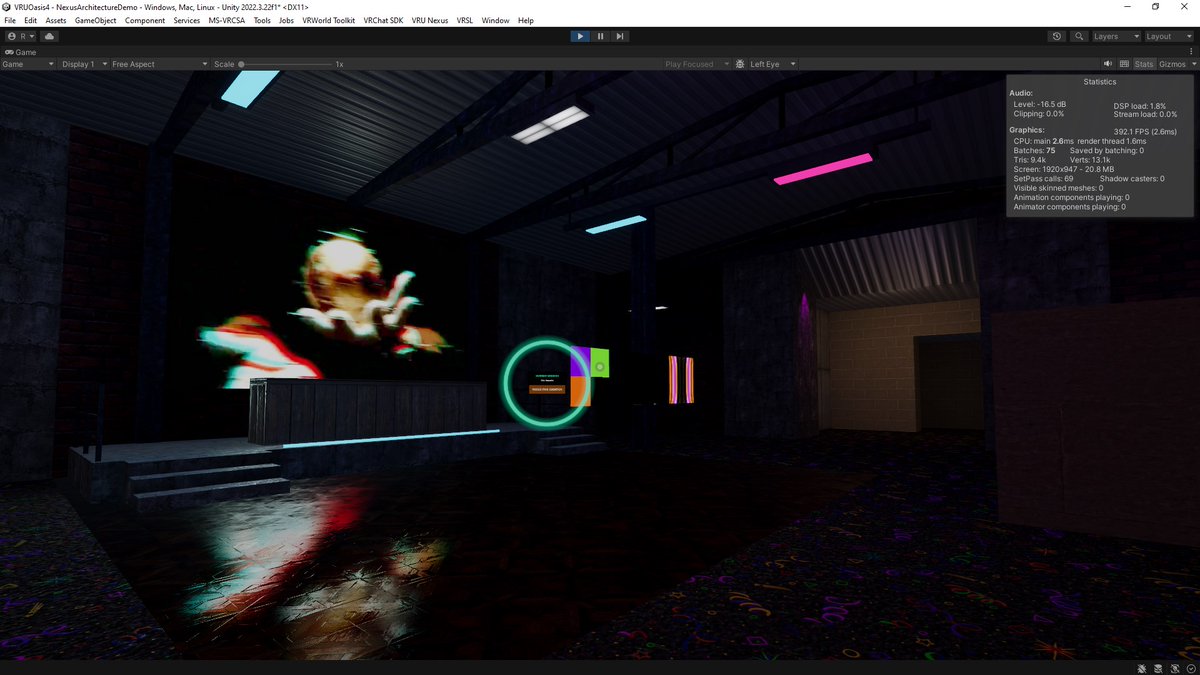Open the Left Eye dropdown

tap(773, 64)
